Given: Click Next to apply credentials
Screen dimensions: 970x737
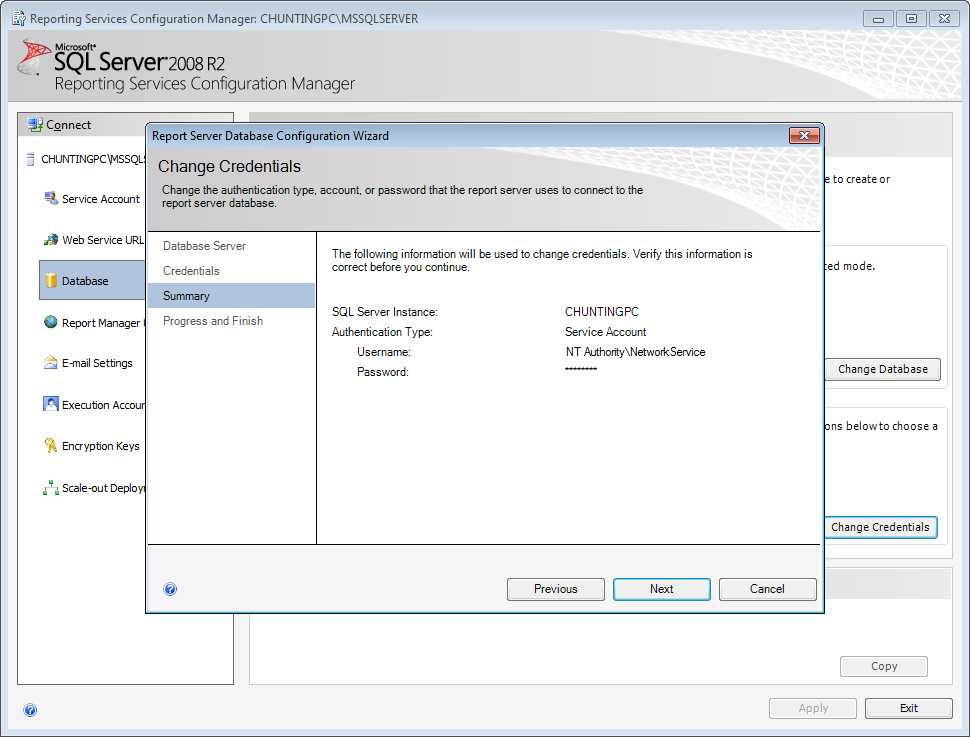Looking at the screenshot, I should pyautogui.click(x=661, y=589).
